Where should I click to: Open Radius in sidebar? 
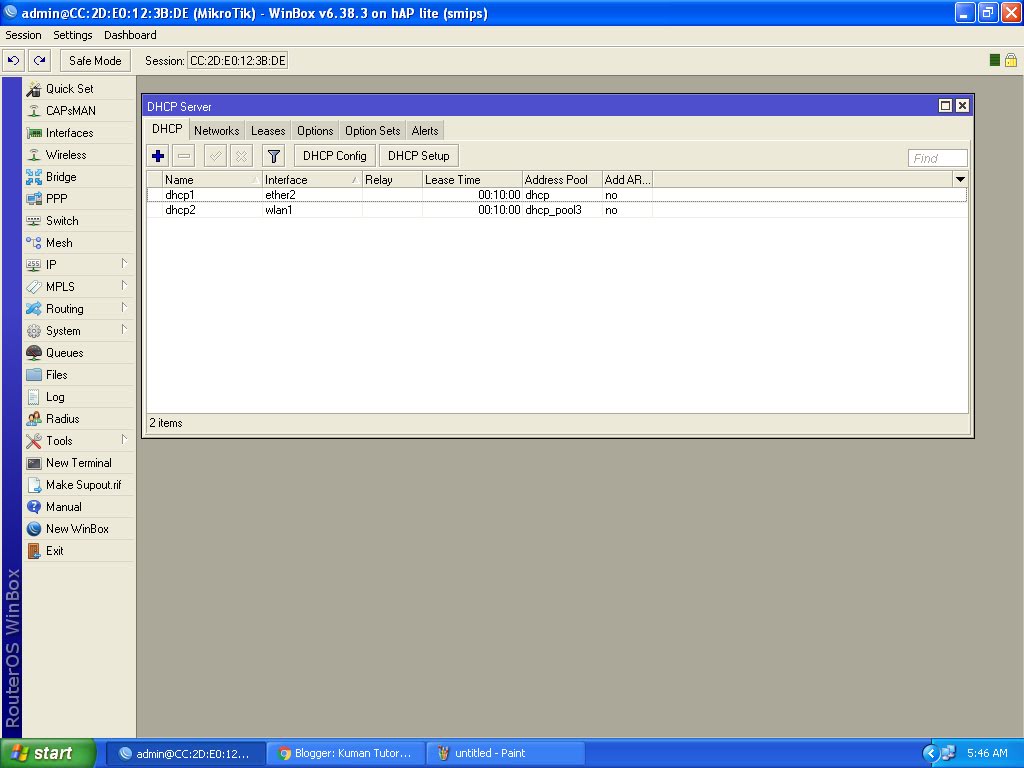point(78,419)
